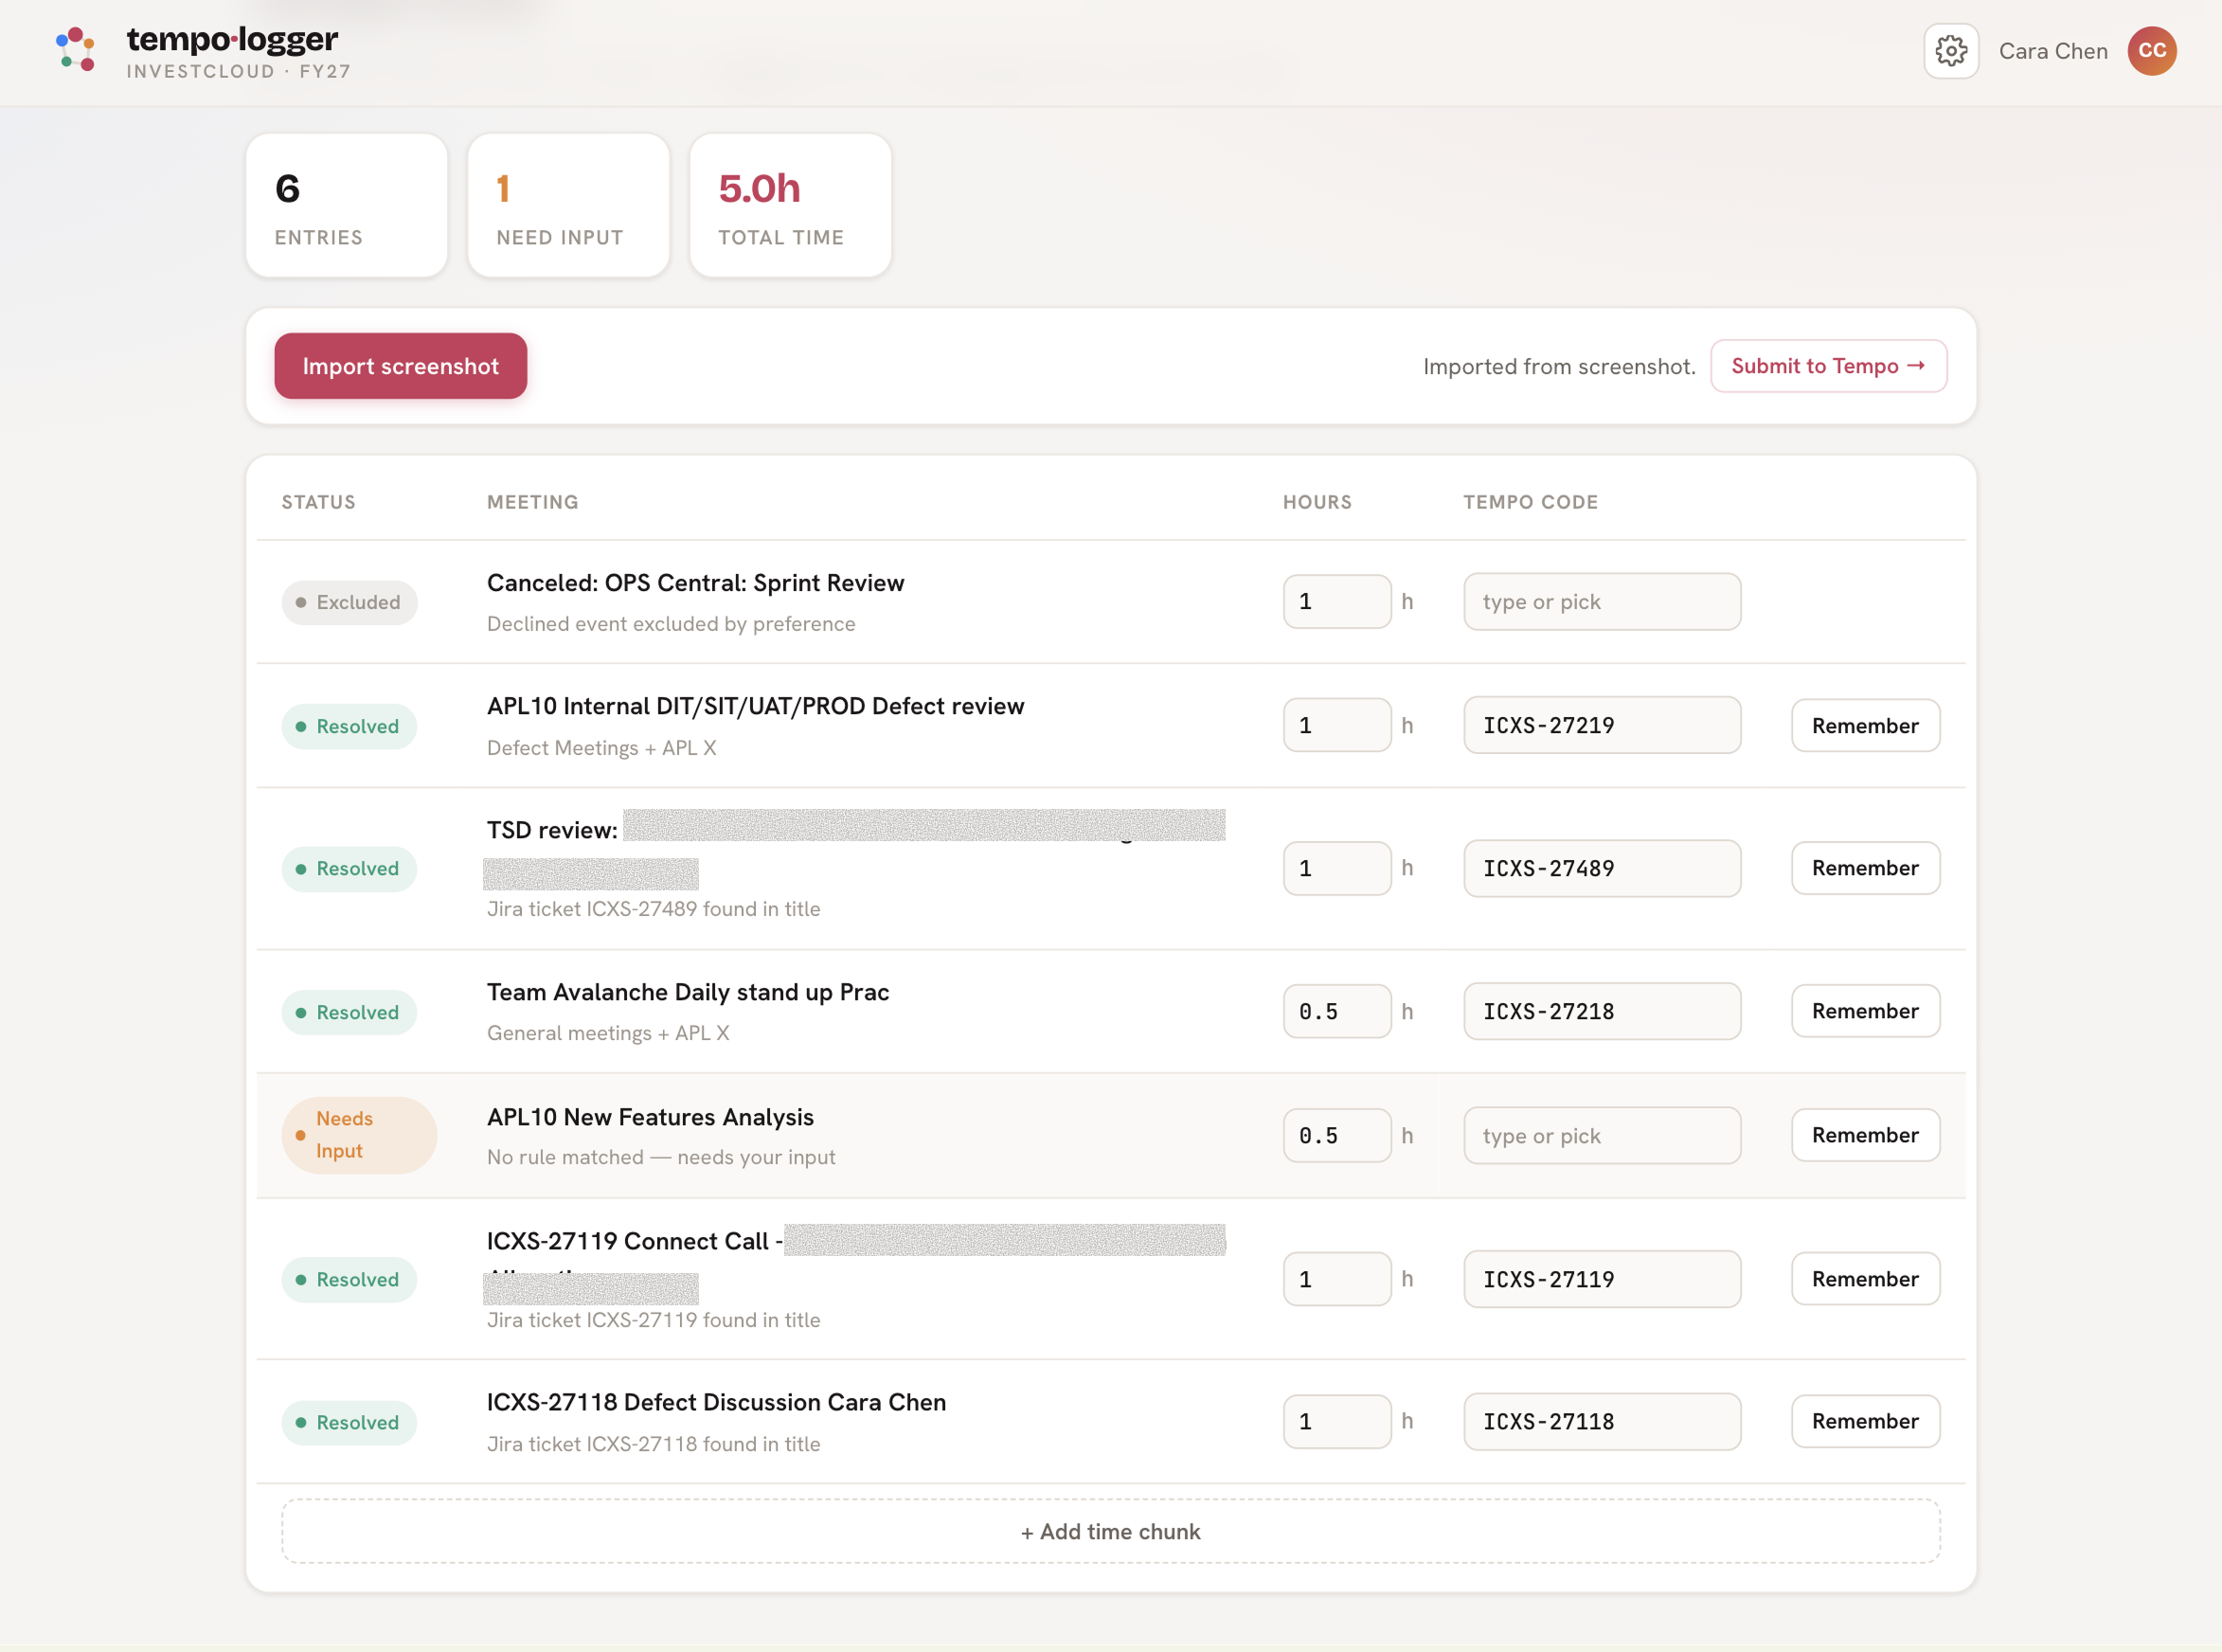Click the HOURS column header

click(1316, 502)
